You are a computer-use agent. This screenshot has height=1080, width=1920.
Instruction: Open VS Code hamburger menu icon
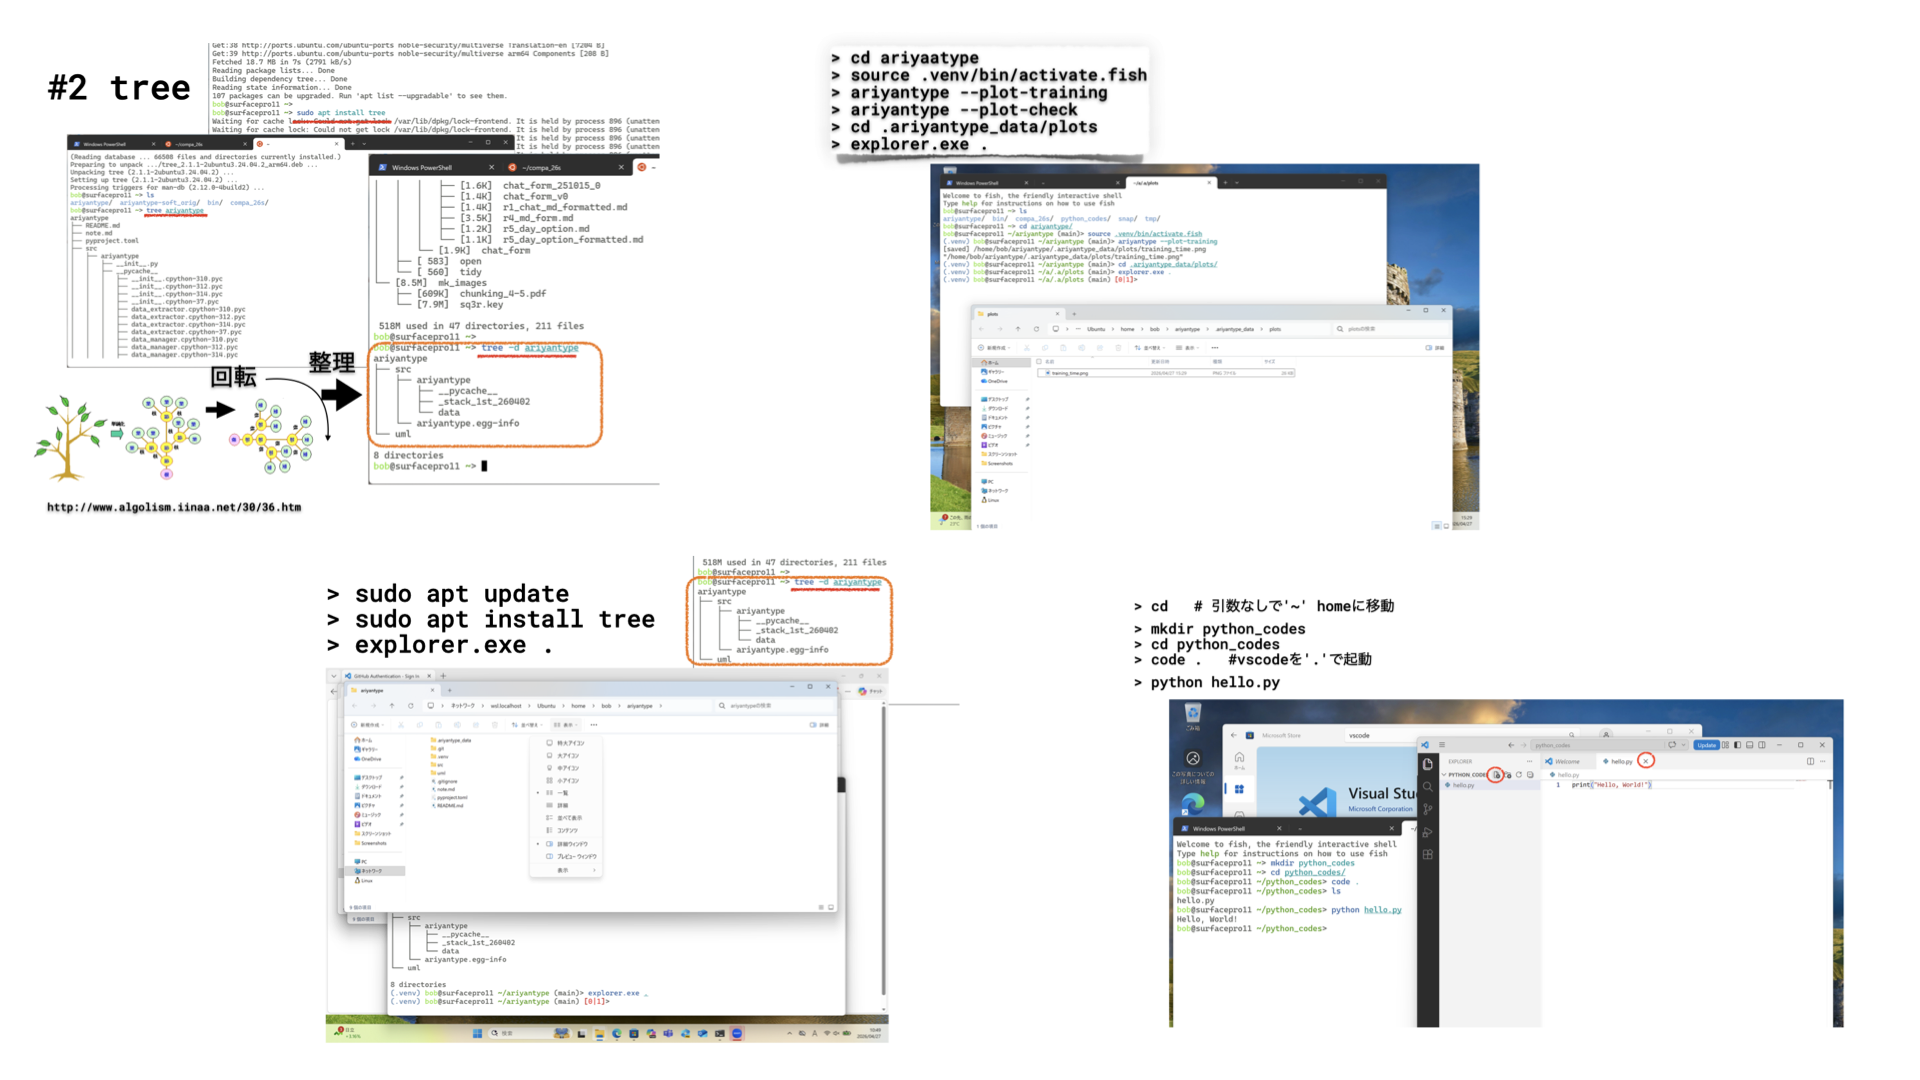pos(1442,745)
